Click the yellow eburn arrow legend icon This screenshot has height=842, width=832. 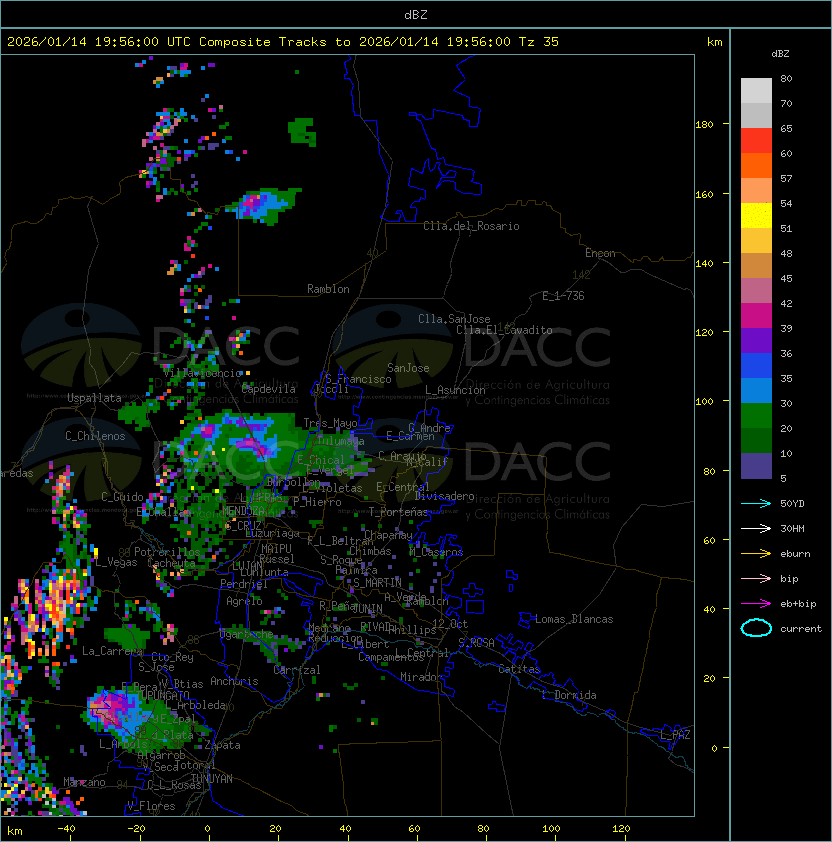click(756, 554)
